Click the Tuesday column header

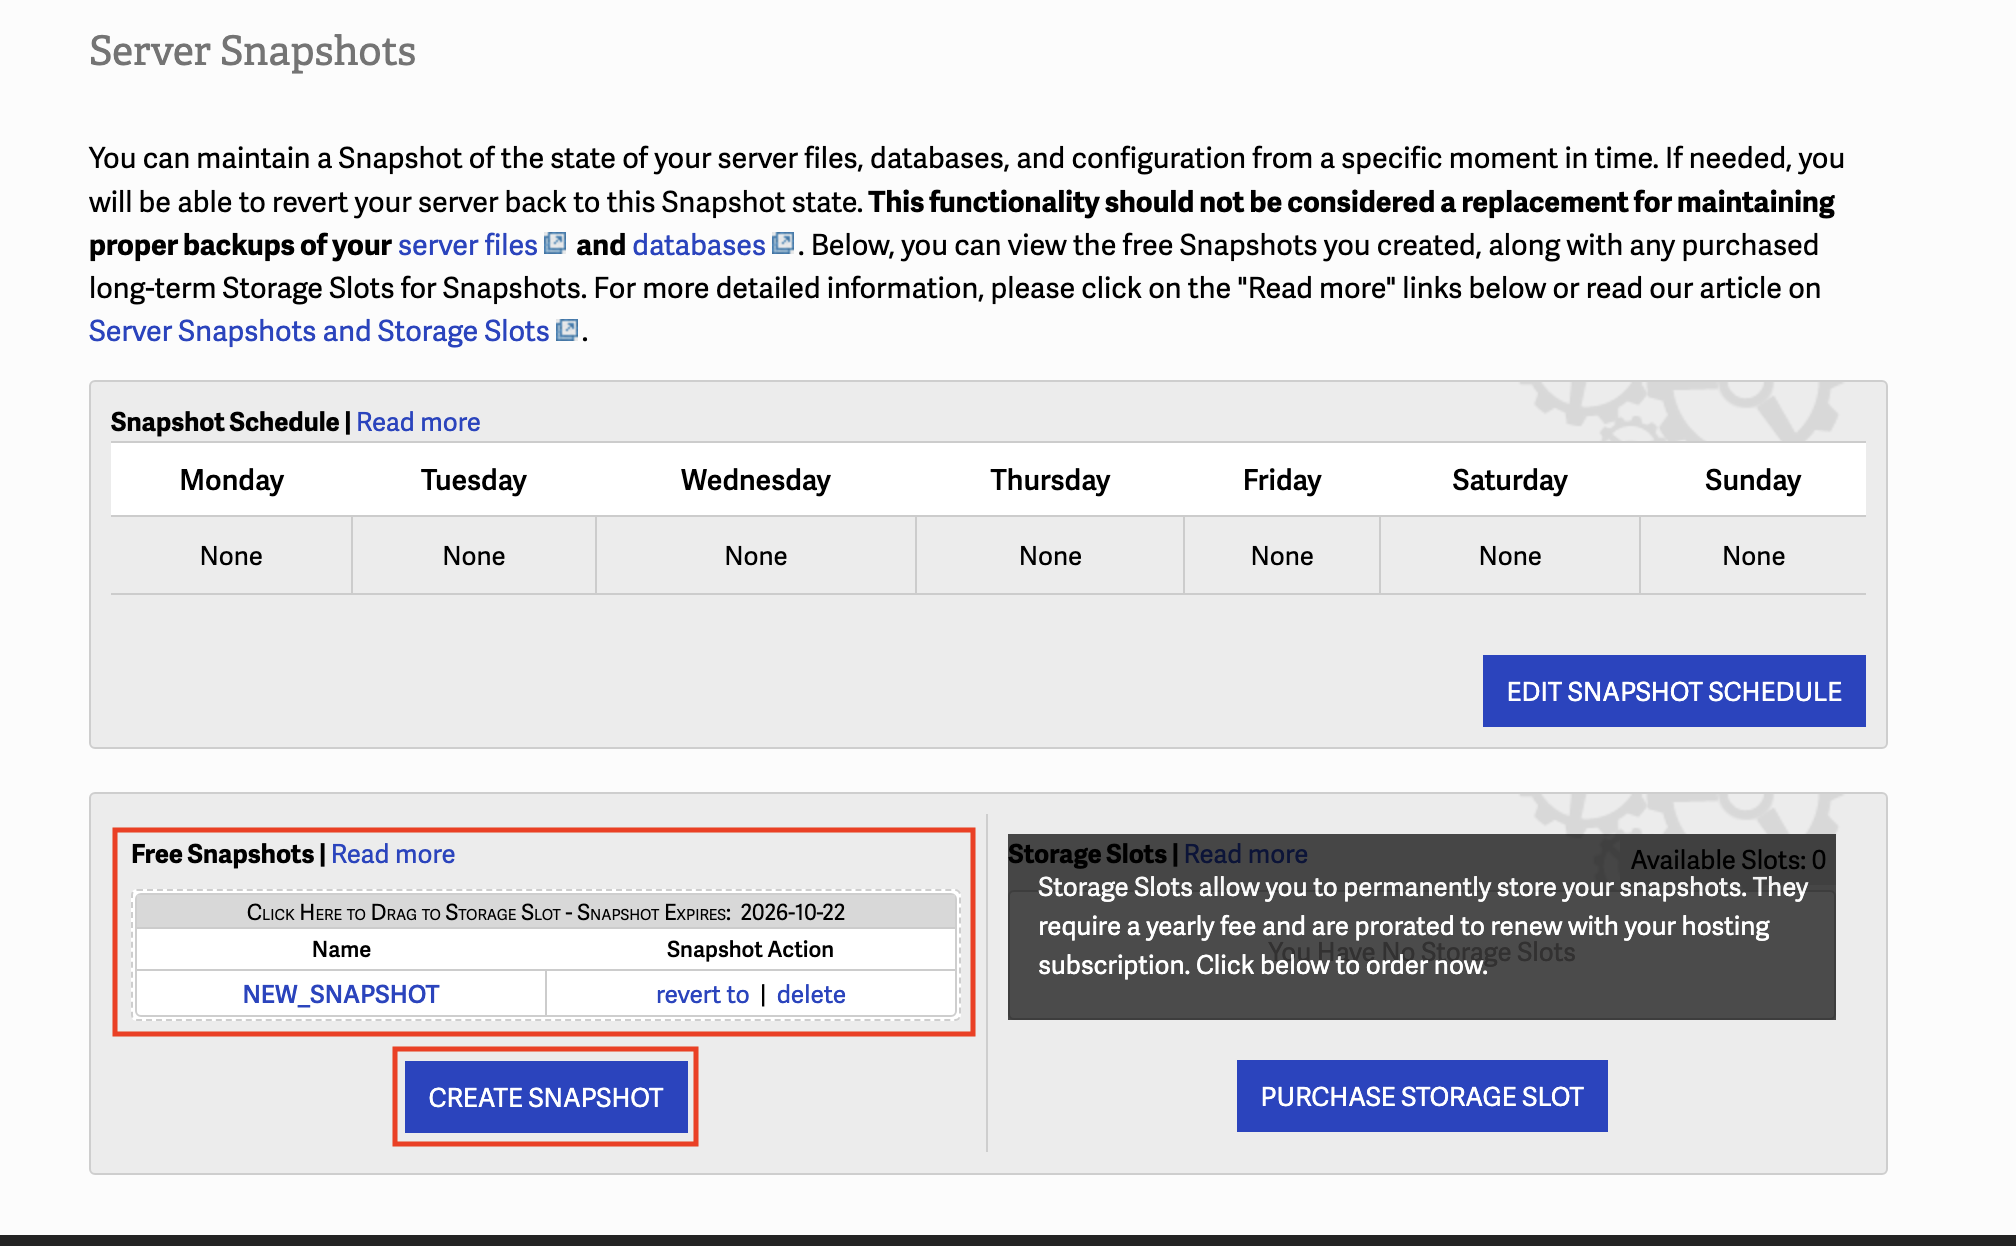click(474, 480)
